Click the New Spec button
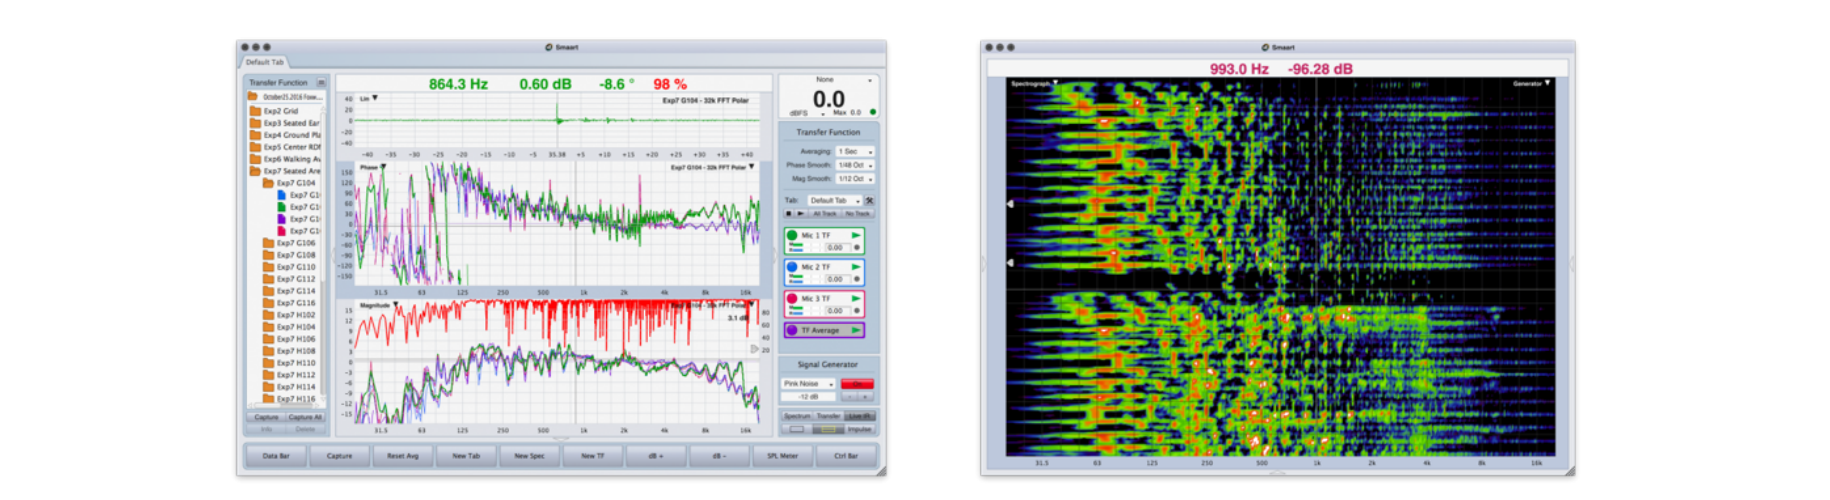This screenshot has width=1830, height=500. (x=529, y=456)
